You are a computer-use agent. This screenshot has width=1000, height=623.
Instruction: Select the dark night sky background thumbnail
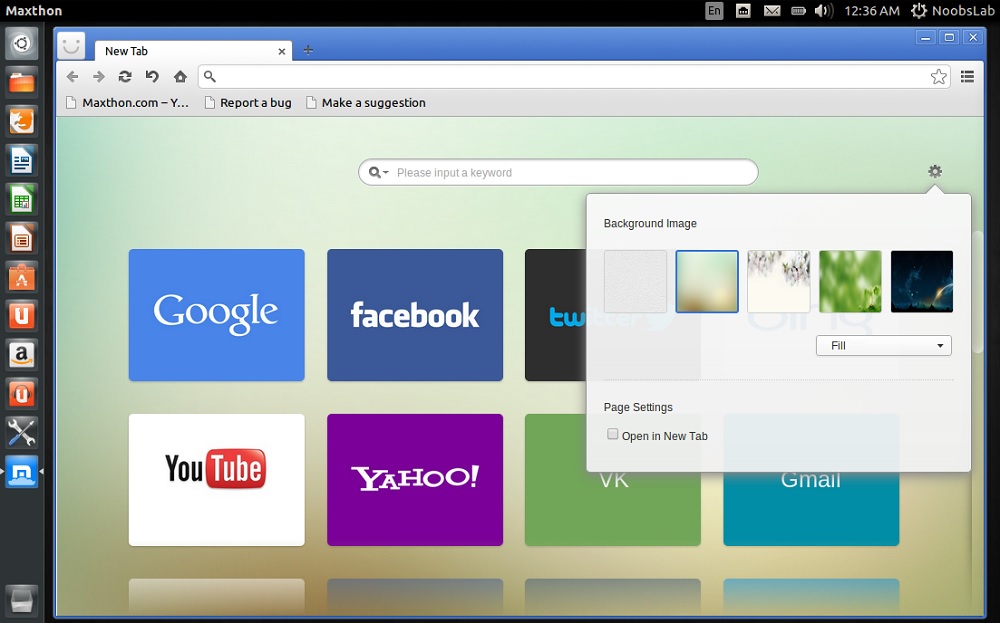pyautogui.click(x=922, y=281)
